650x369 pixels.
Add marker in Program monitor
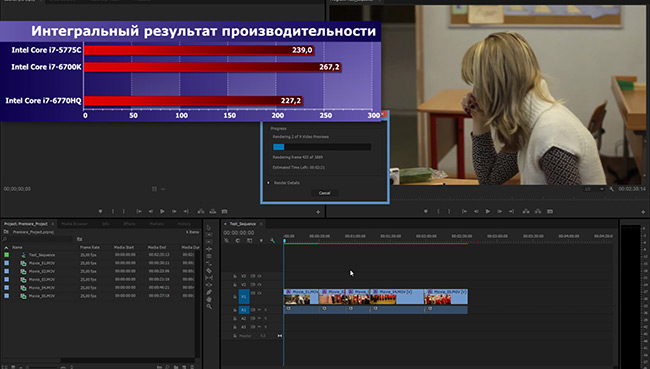(426, 211)
